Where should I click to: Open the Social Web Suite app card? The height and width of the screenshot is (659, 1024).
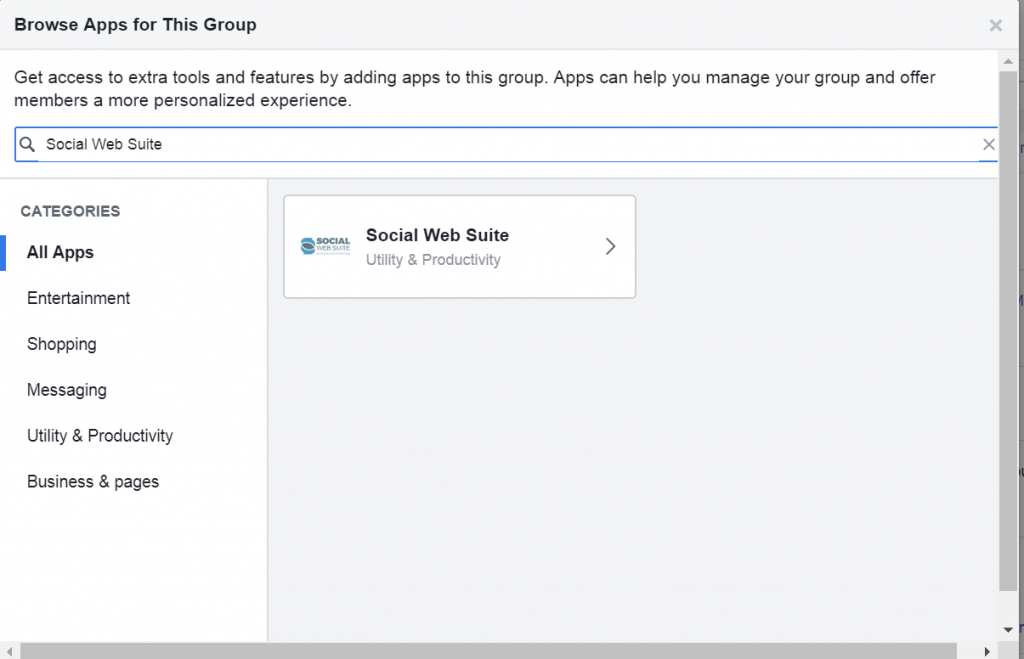click(459, 246)
